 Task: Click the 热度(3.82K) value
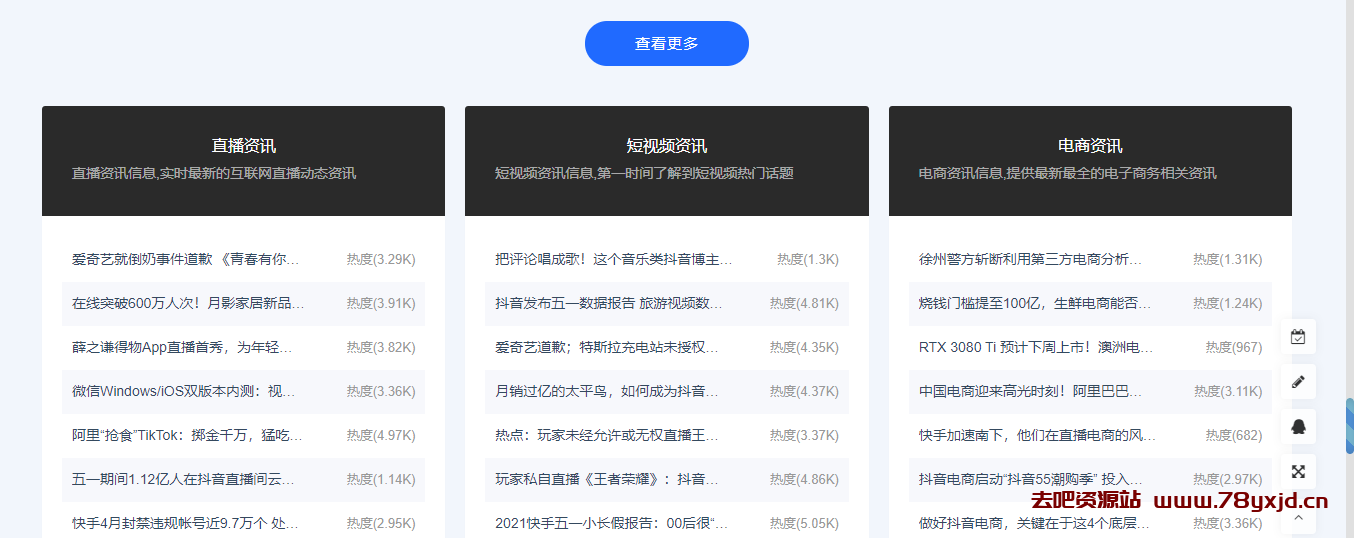pos(381,347)
